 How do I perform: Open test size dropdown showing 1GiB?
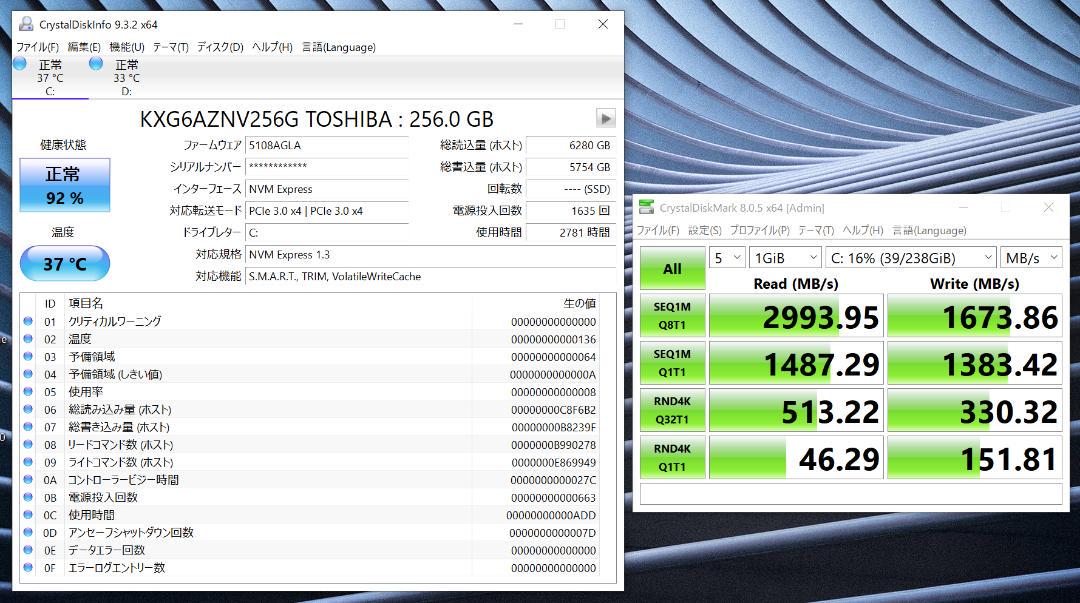785,258
